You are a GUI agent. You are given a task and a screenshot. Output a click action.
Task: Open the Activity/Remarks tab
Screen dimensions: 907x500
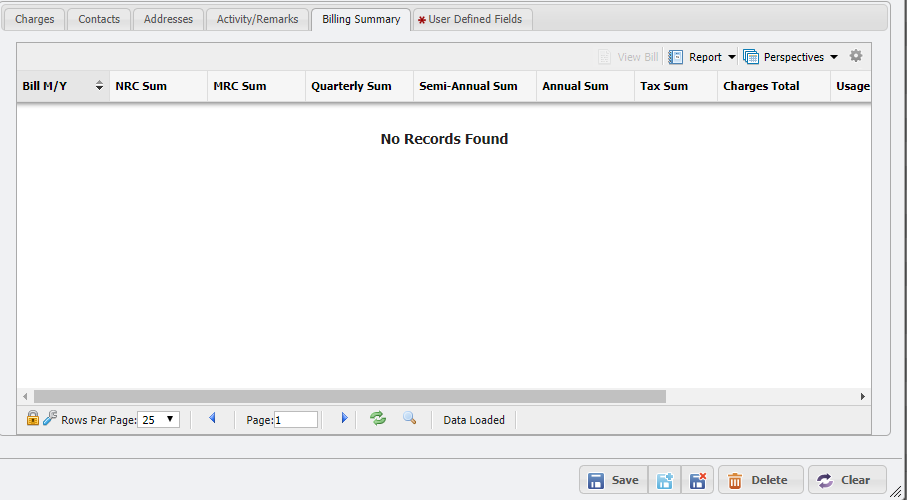pos(257,19)
